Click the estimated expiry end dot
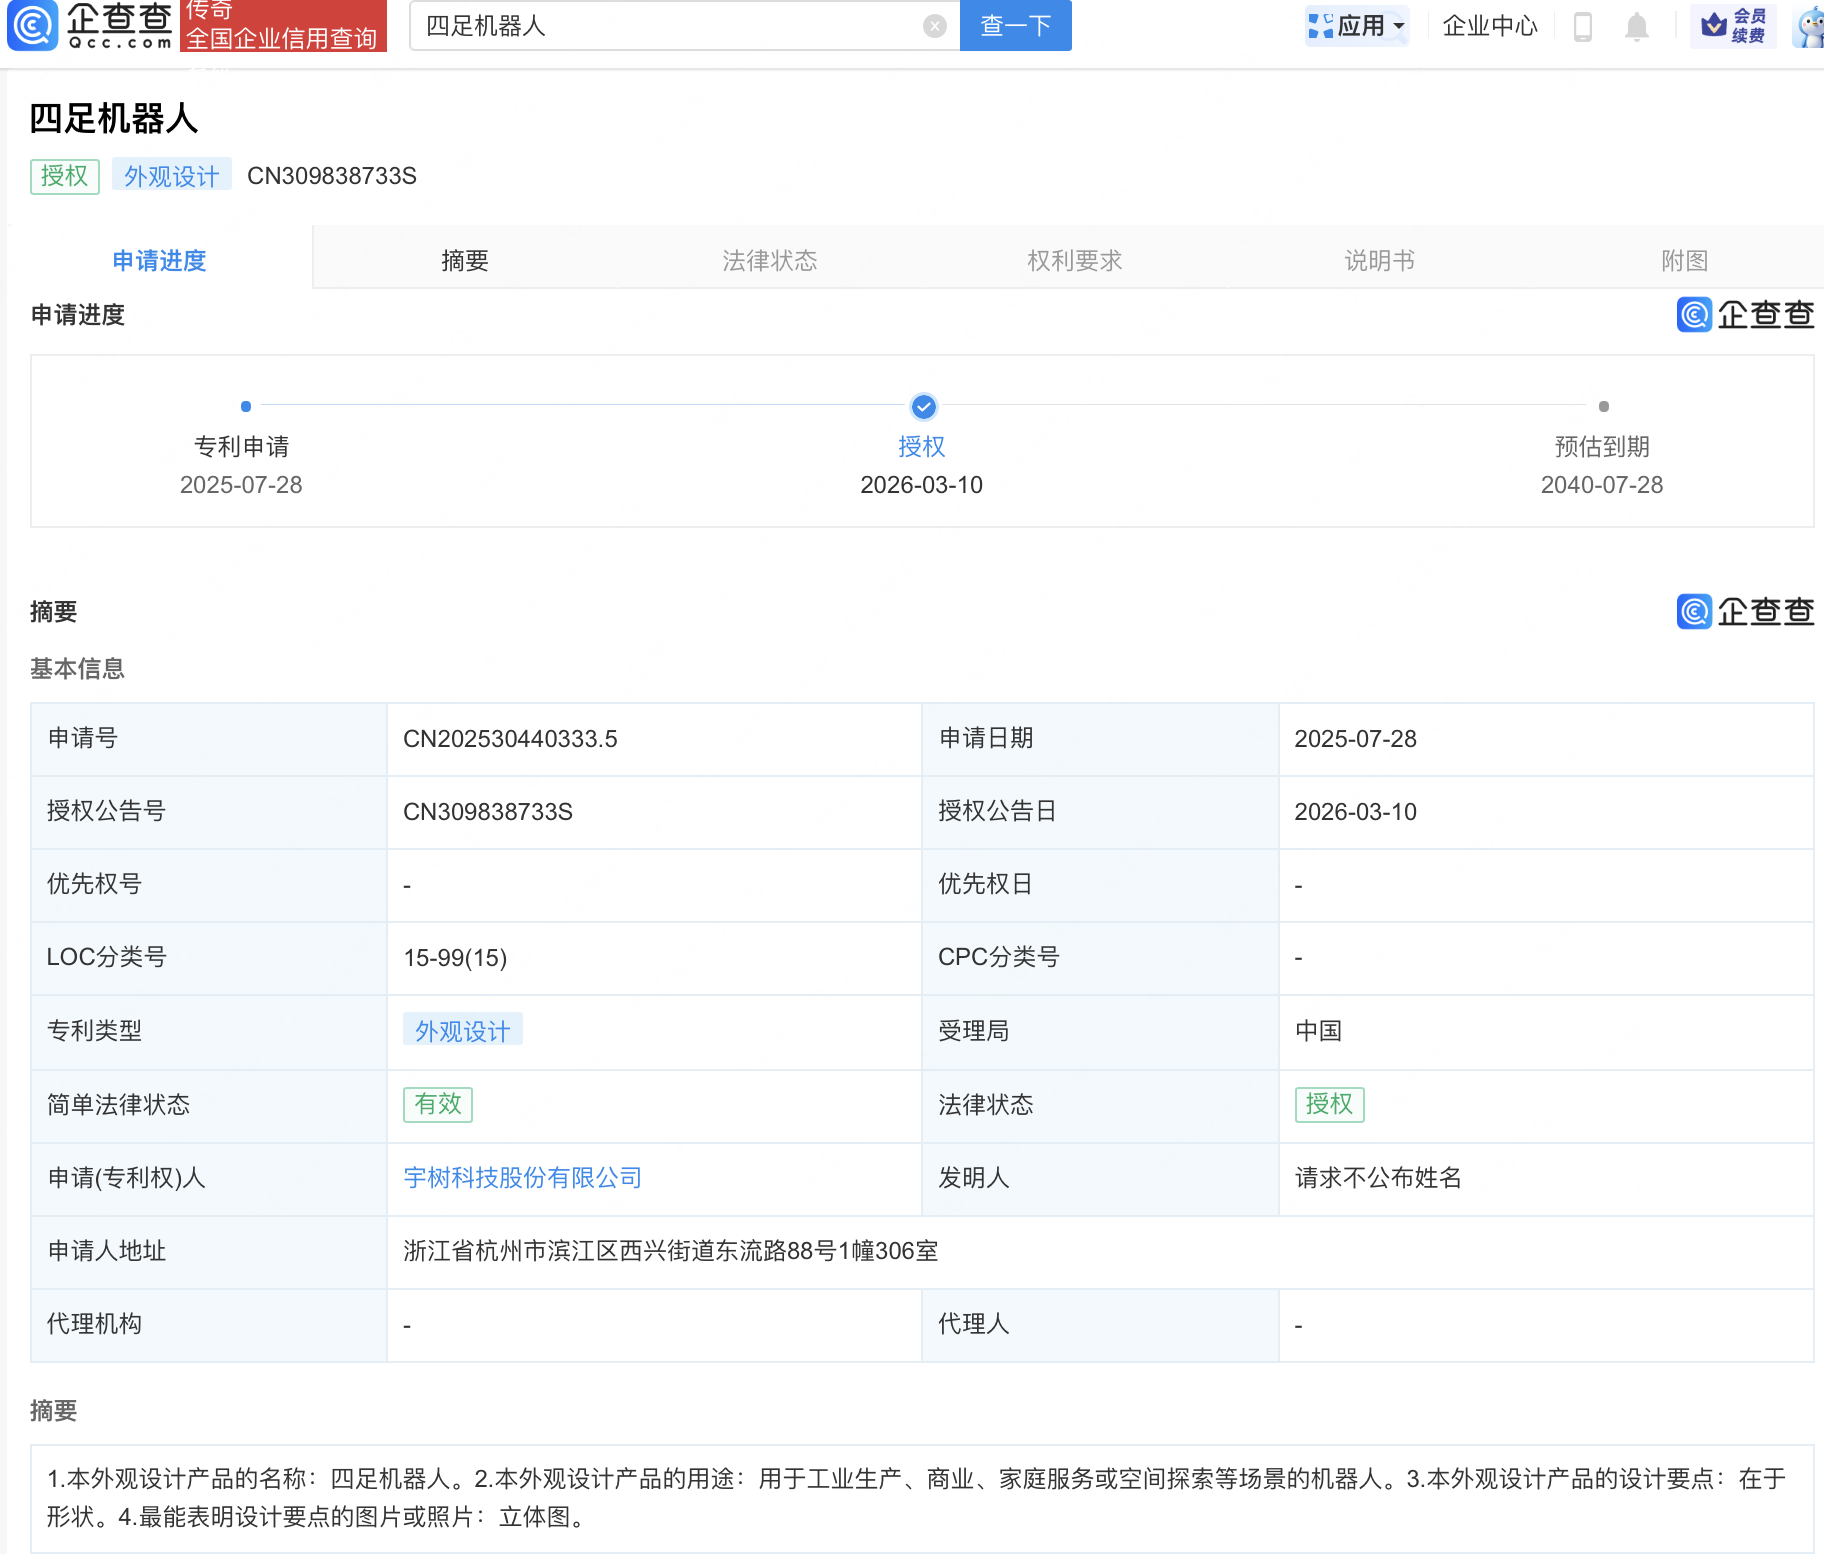1824x1554 pixels. click(1603, 407)
